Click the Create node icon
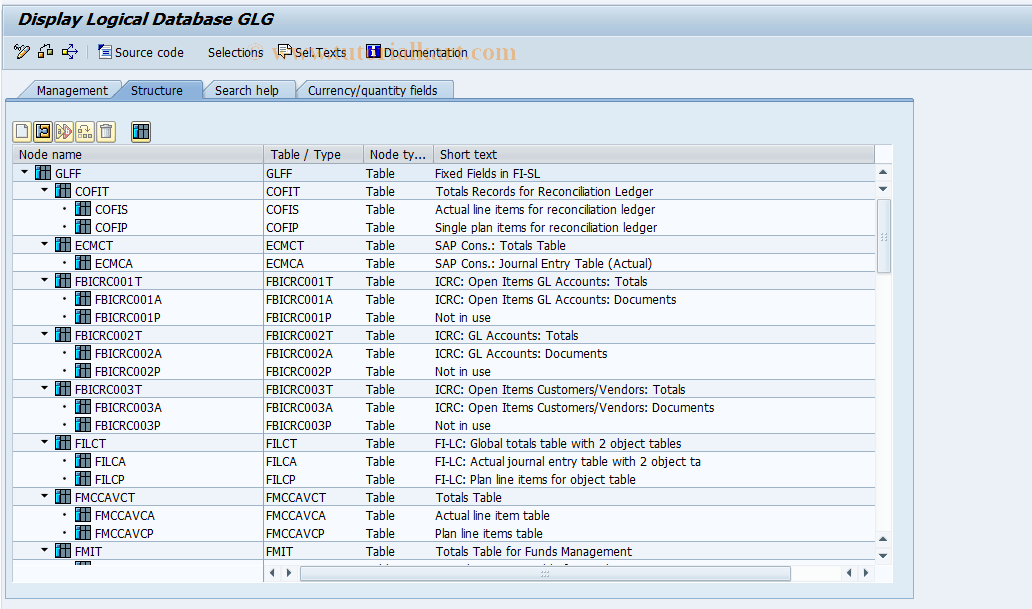Image resolution: width=1032 pixels, height=609 pixels. pos(20,131)
